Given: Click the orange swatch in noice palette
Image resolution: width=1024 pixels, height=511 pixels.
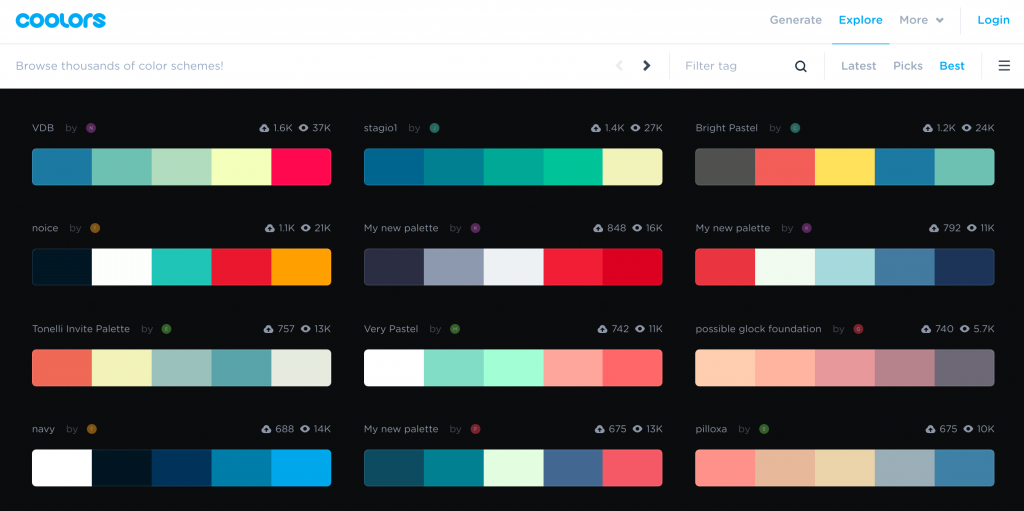Looking at the screenshot, I should (x=301, y=267).
